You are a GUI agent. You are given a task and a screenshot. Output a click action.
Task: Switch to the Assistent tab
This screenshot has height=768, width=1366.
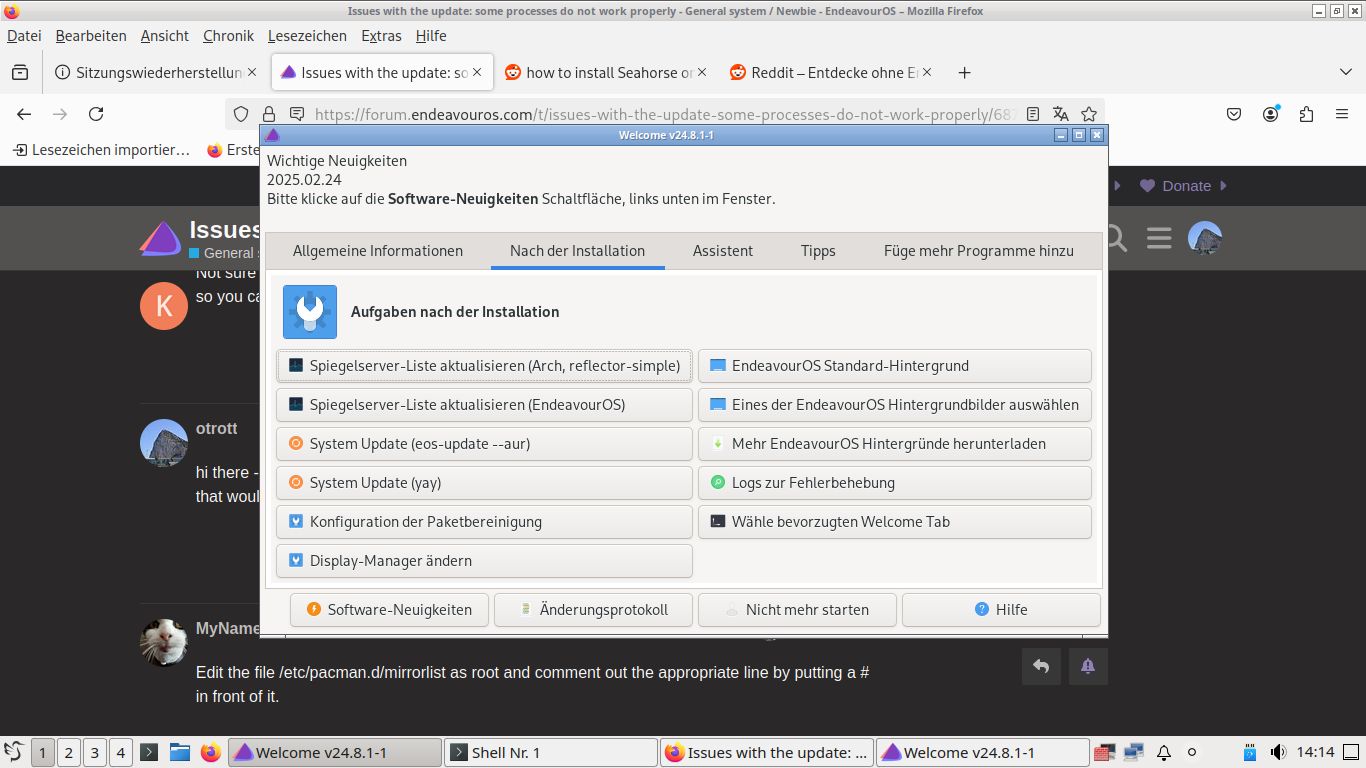tap(723, 251)
